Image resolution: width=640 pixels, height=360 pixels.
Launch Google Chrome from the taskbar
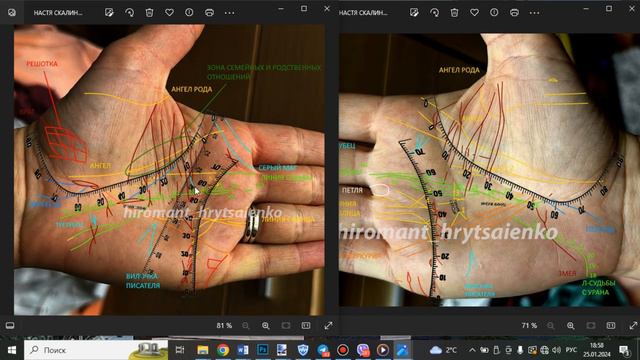[x=223, y=350]
